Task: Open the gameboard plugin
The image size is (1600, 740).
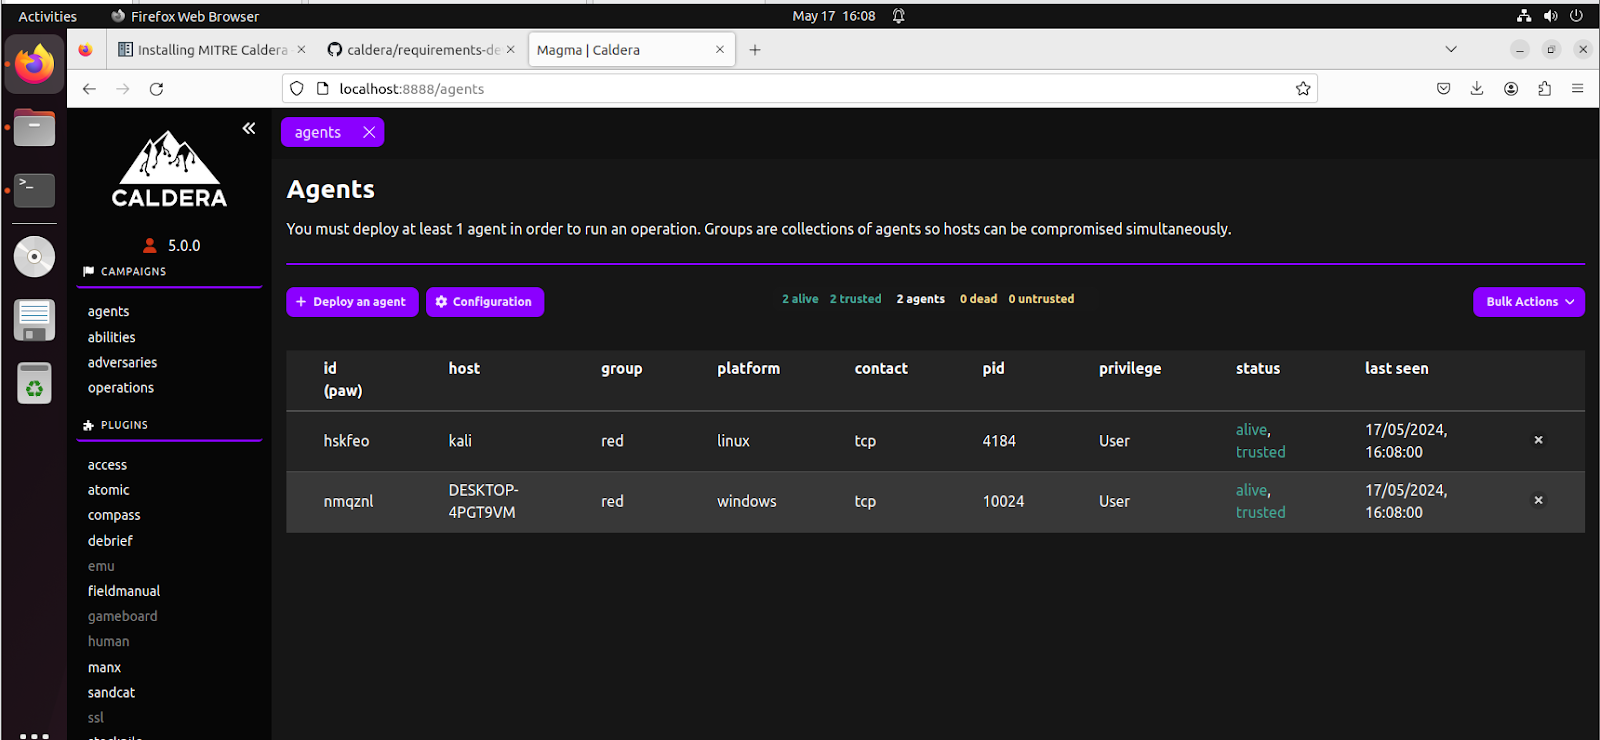Action: point(122,616)
